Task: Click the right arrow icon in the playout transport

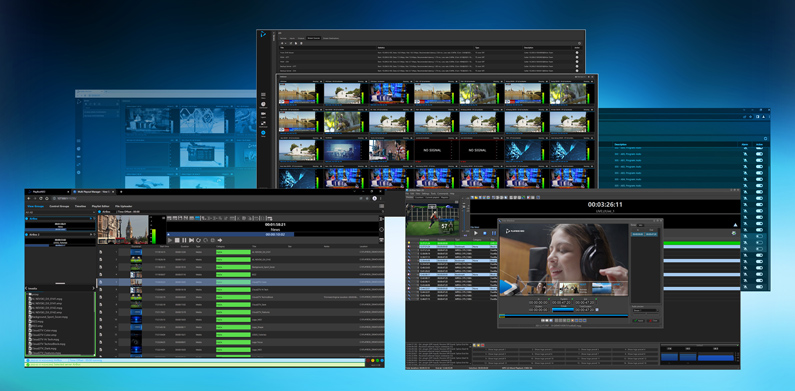Action: [x=220, y=240]
